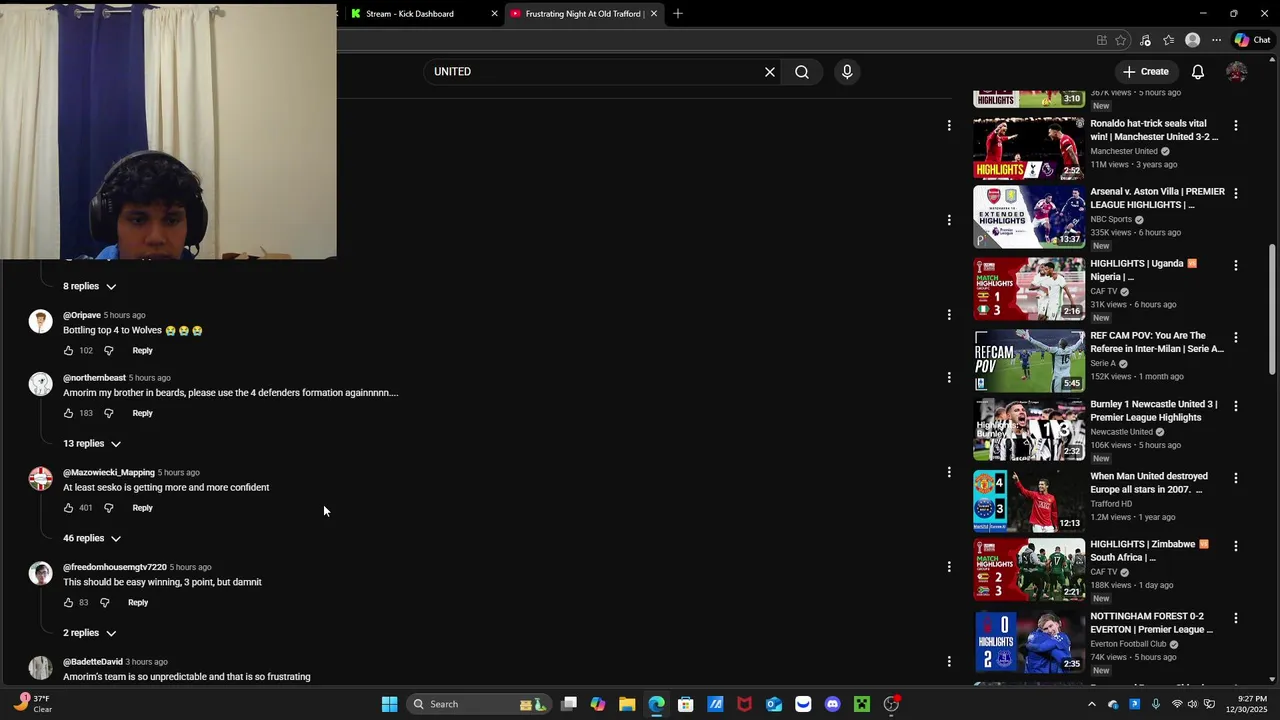Clear the UNITED search text with X
Viewport: 1280px width, 720px height.
(770, 72)
